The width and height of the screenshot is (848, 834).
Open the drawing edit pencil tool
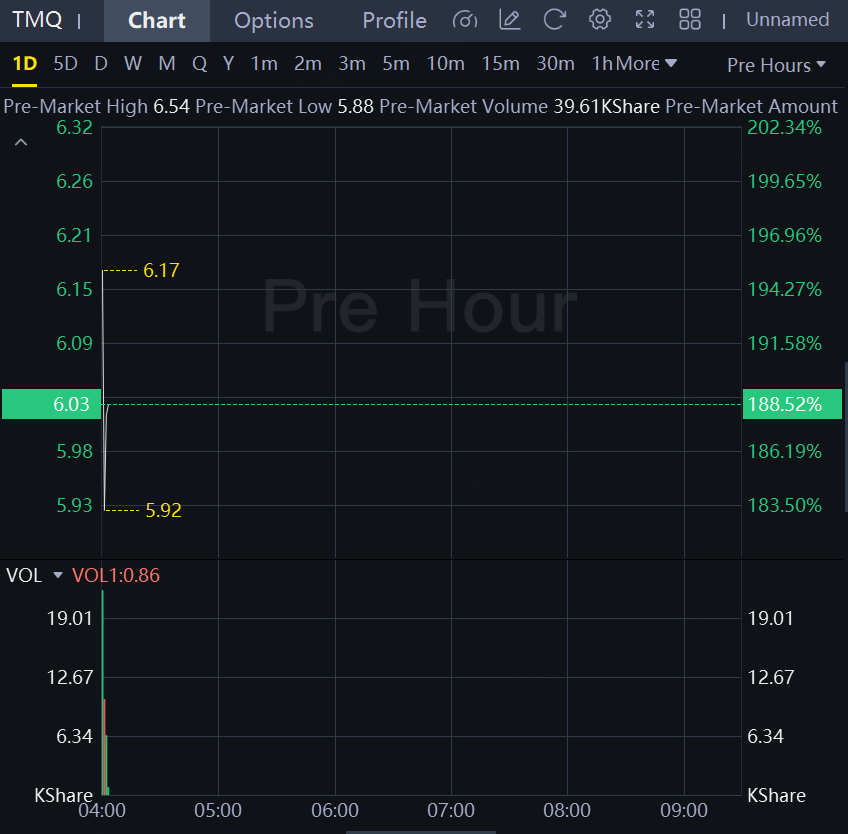(509, 20)
